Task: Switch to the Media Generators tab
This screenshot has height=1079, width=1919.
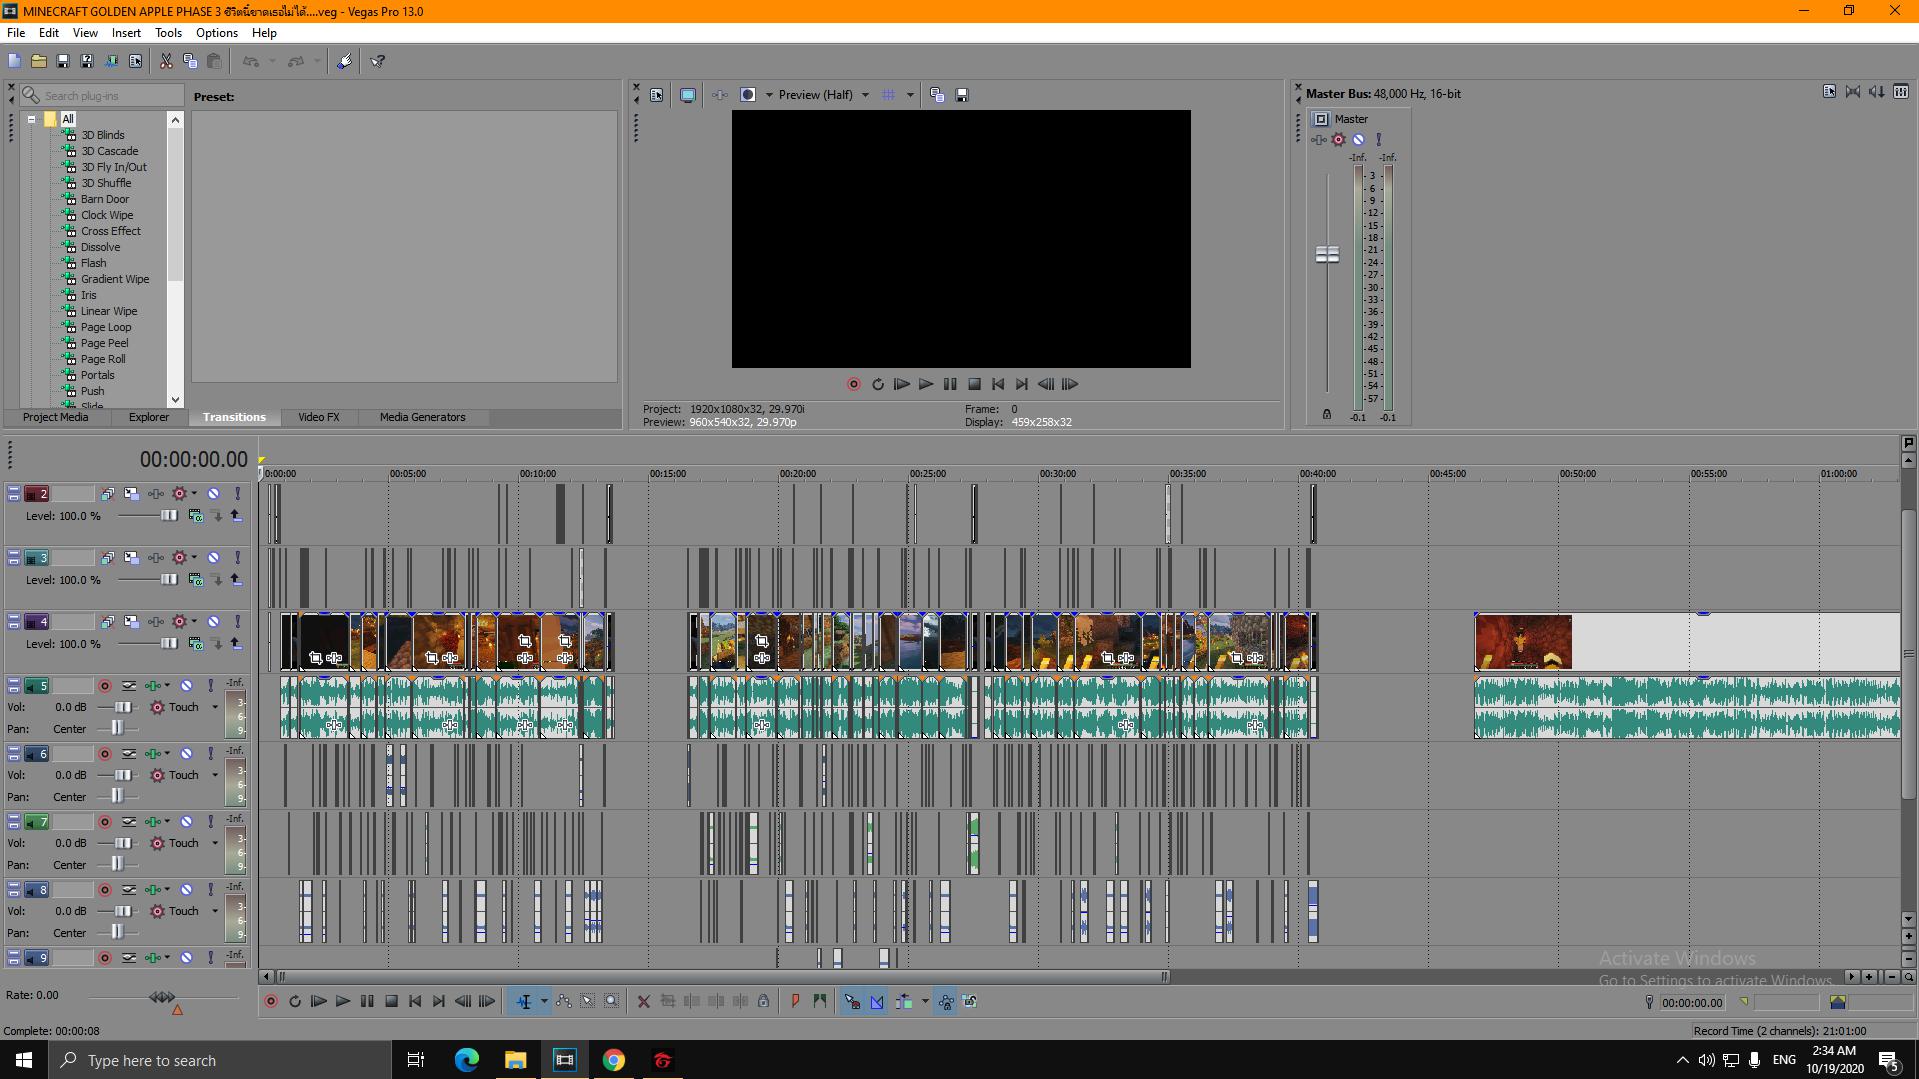Action: [422, 417]
